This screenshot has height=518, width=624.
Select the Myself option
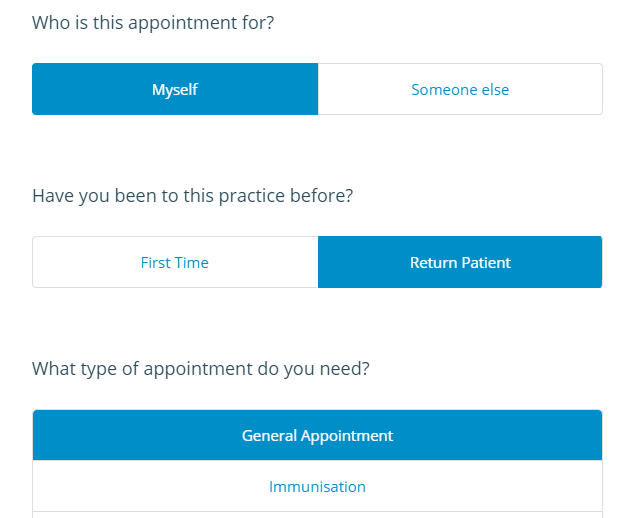pos(175,89)
